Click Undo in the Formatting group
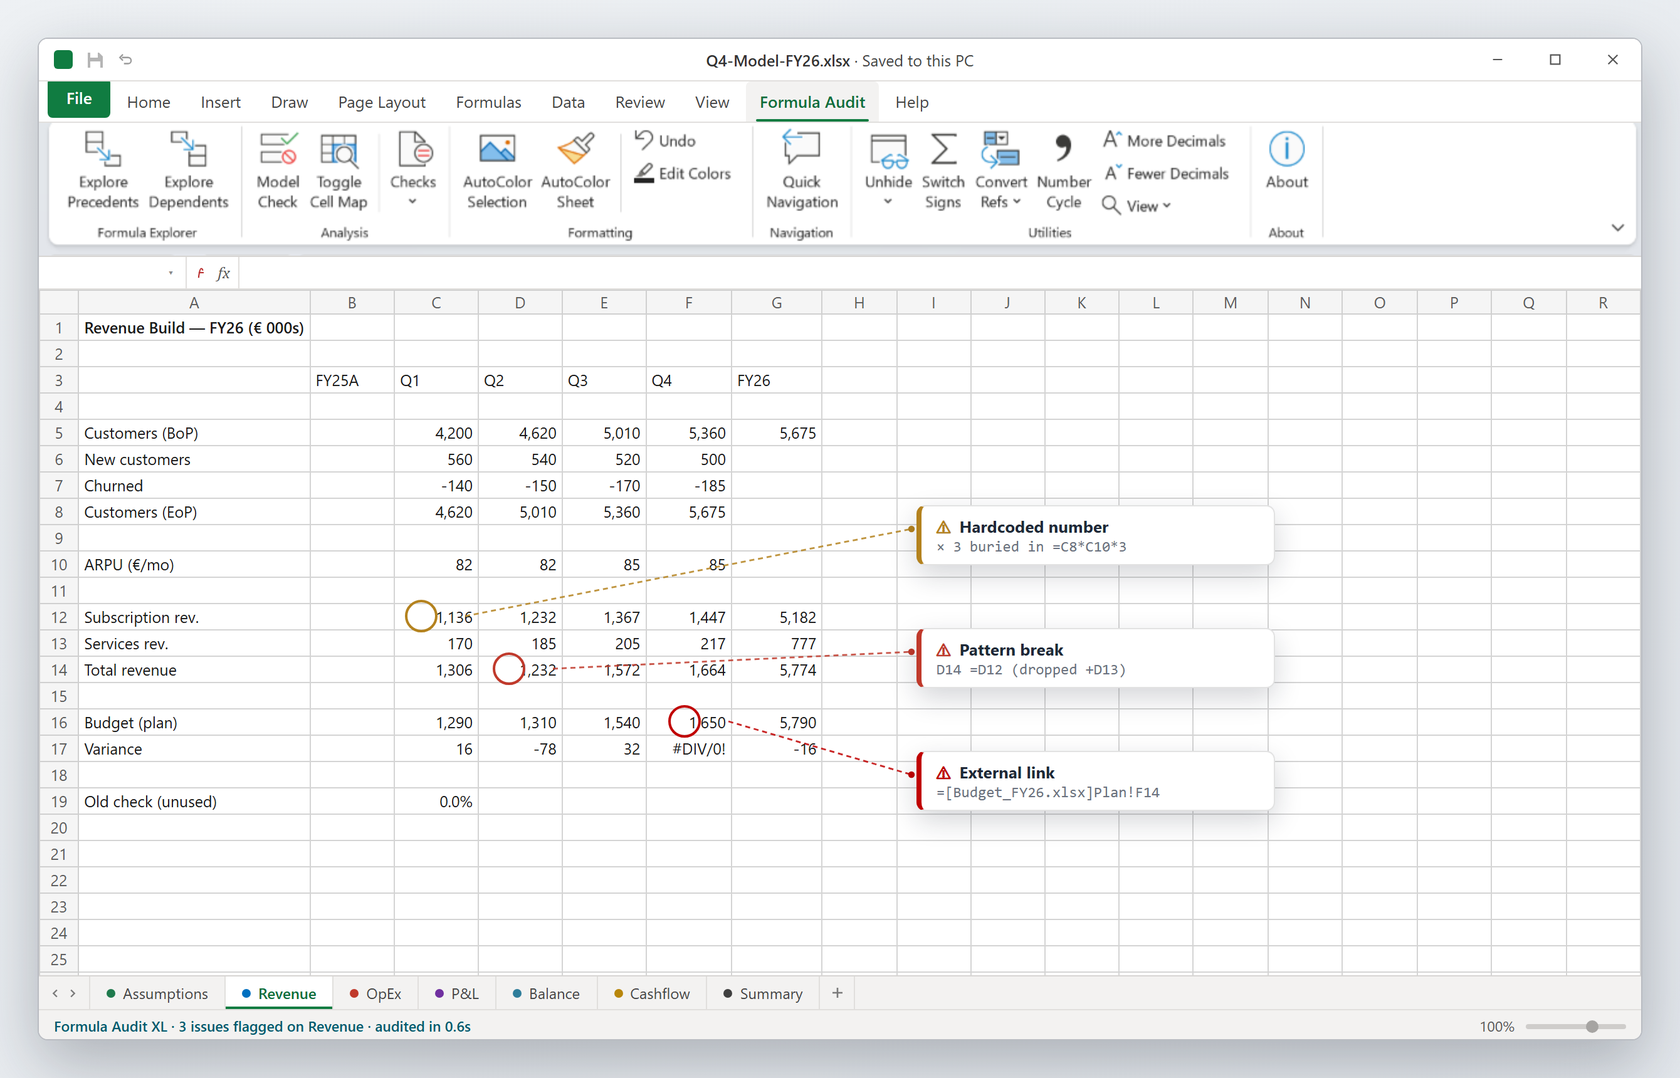This screenshot has height=1078, width=1680. click(x=666, y=141)
